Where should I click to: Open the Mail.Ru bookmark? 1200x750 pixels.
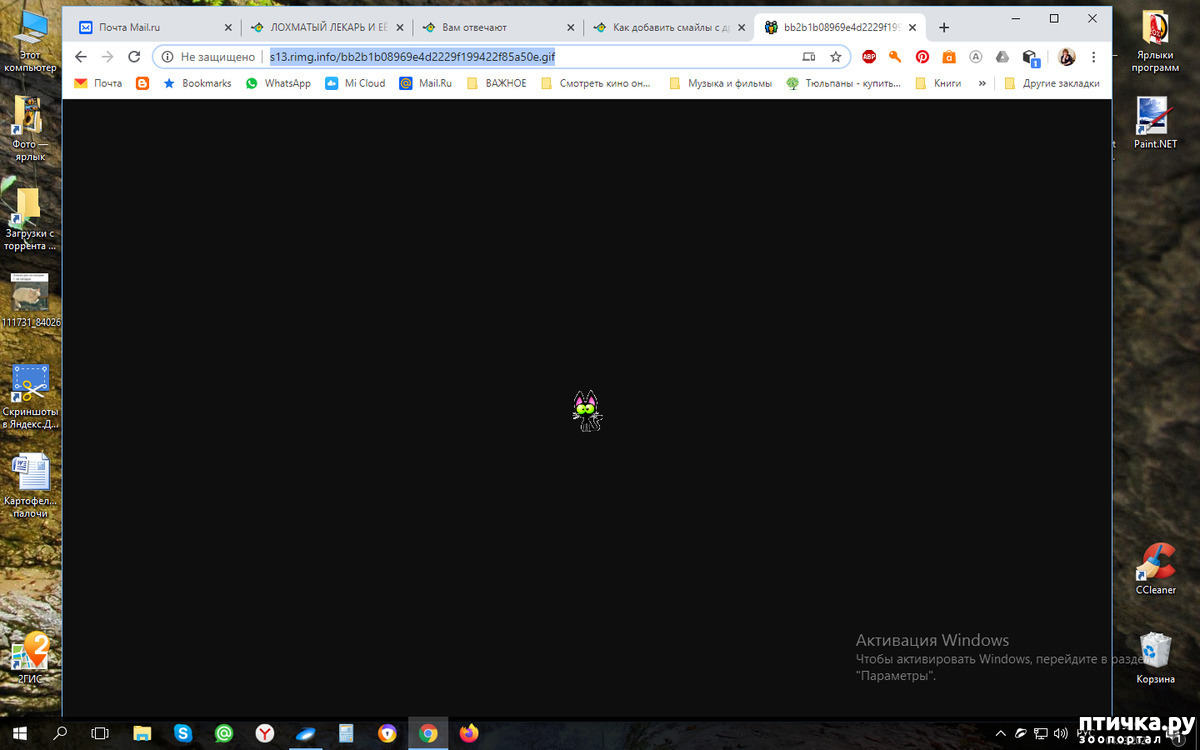point(426,83)
